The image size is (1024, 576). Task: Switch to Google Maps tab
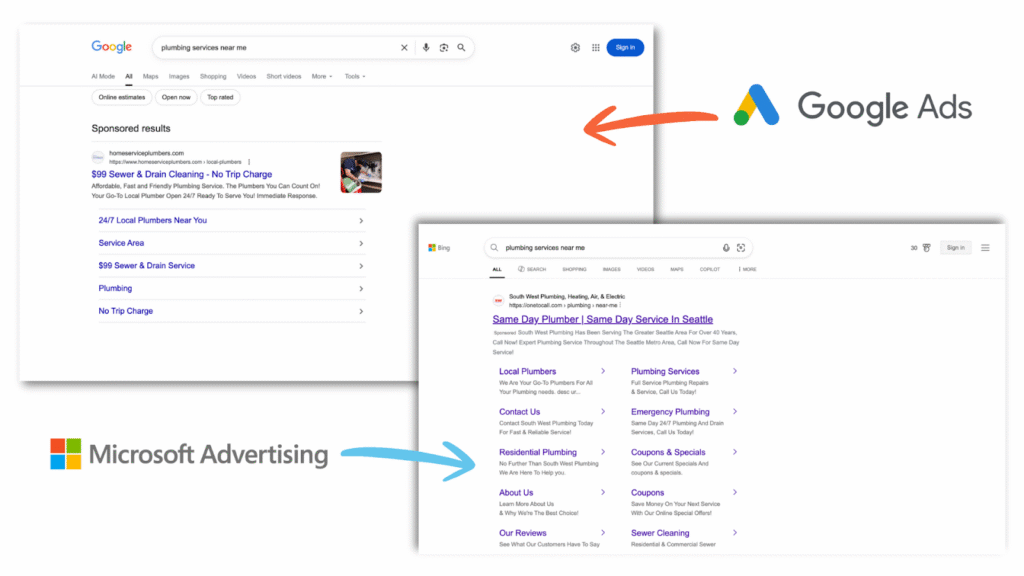coord(151,76)
